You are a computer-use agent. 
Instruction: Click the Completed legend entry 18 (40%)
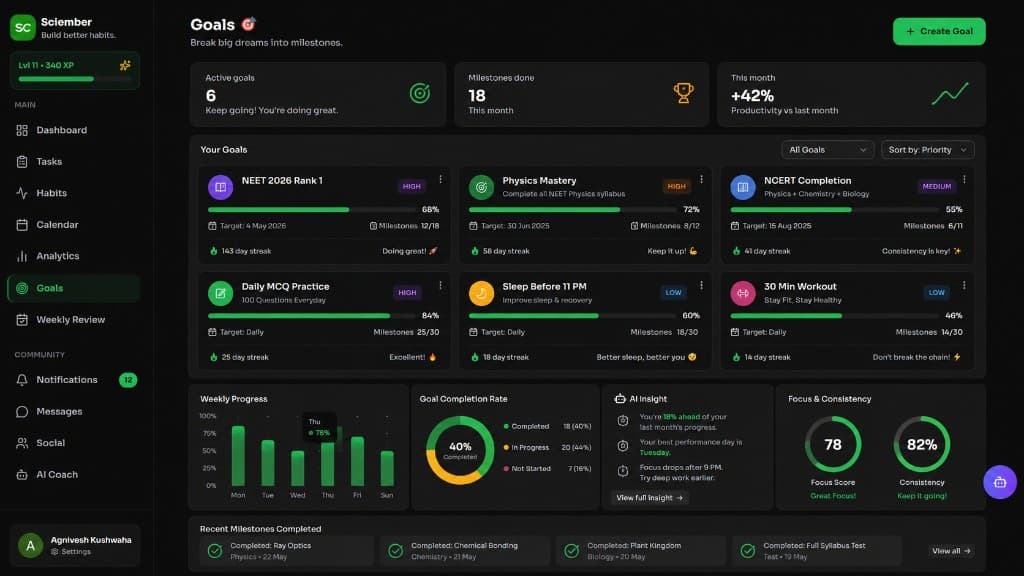547,426
